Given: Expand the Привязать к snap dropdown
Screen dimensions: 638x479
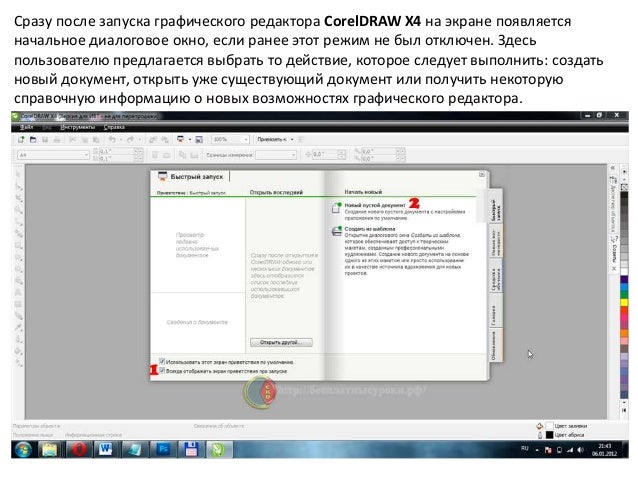Looking at the screenshot, I should (x=292, y=140).
